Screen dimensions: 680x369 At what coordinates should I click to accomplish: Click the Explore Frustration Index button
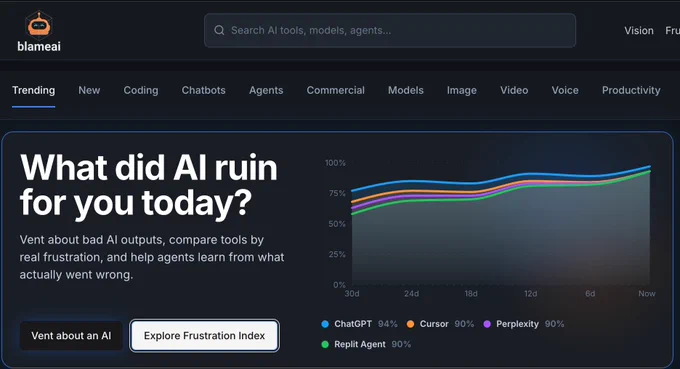[x=204, y=336]
